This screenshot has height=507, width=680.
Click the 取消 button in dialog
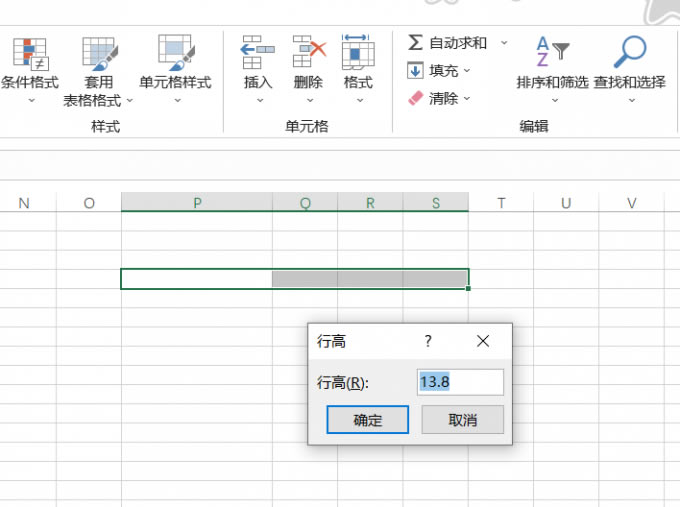[462, 420]
